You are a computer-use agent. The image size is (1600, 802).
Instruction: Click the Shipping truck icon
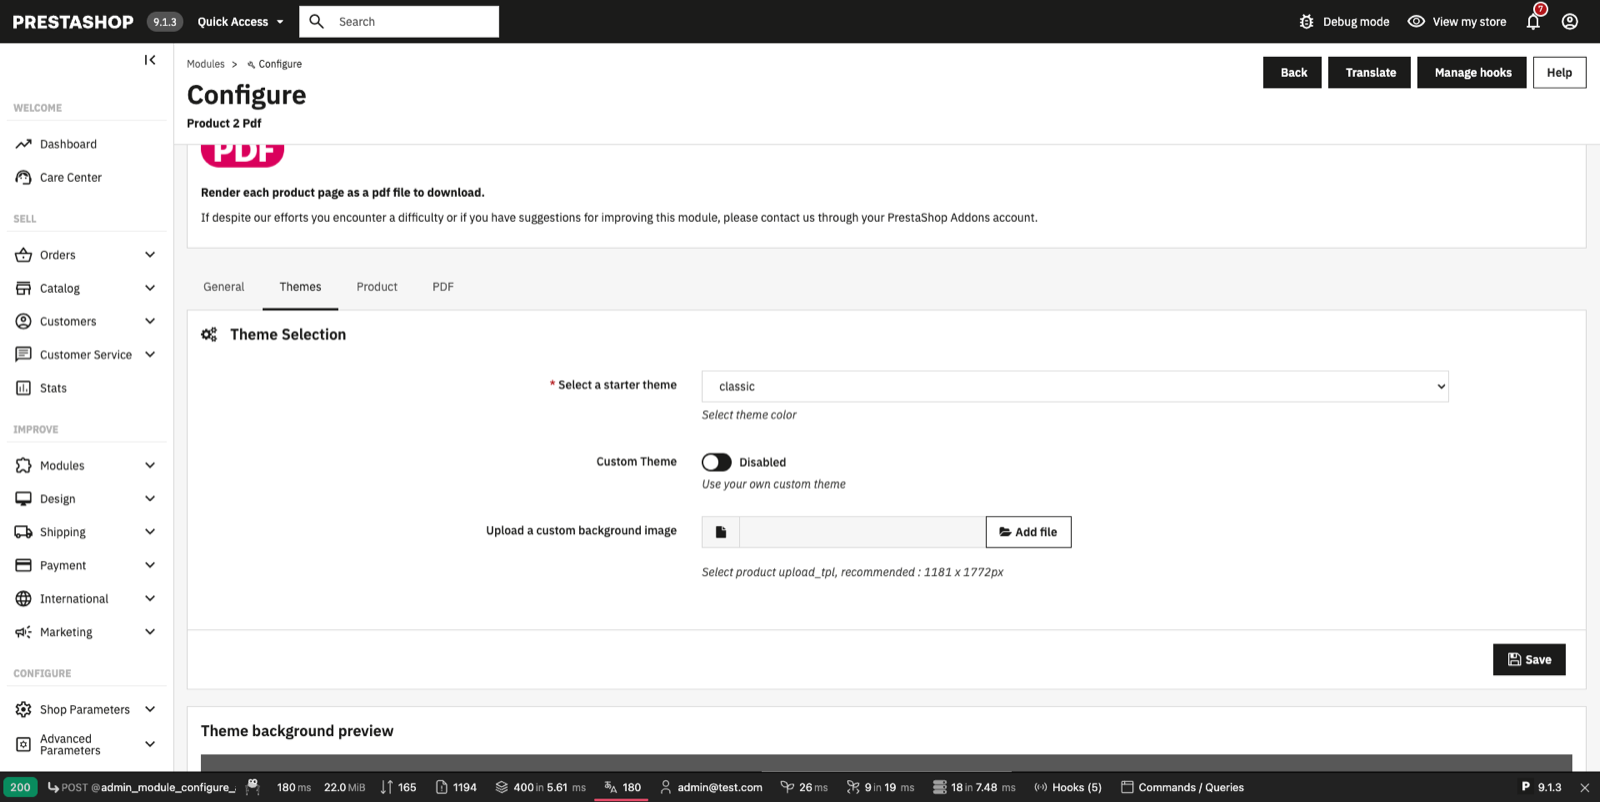[x=23, y=532]
